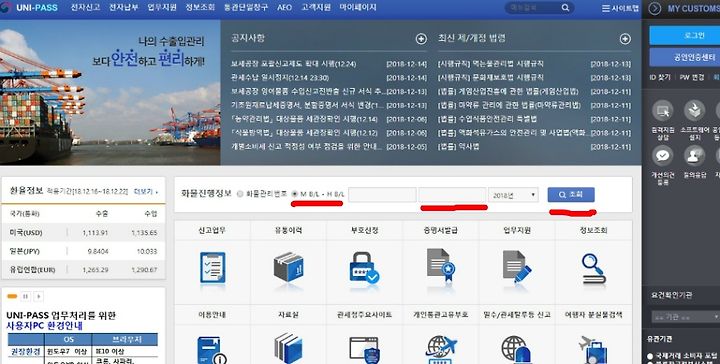
Task: Open the 마이페이지 menu
Action: (x=358, y=8)
